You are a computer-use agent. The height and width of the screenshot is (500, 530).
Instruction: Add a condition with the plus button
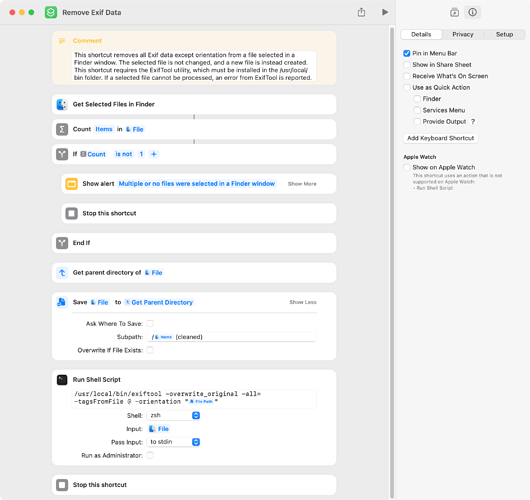(154, 154)
